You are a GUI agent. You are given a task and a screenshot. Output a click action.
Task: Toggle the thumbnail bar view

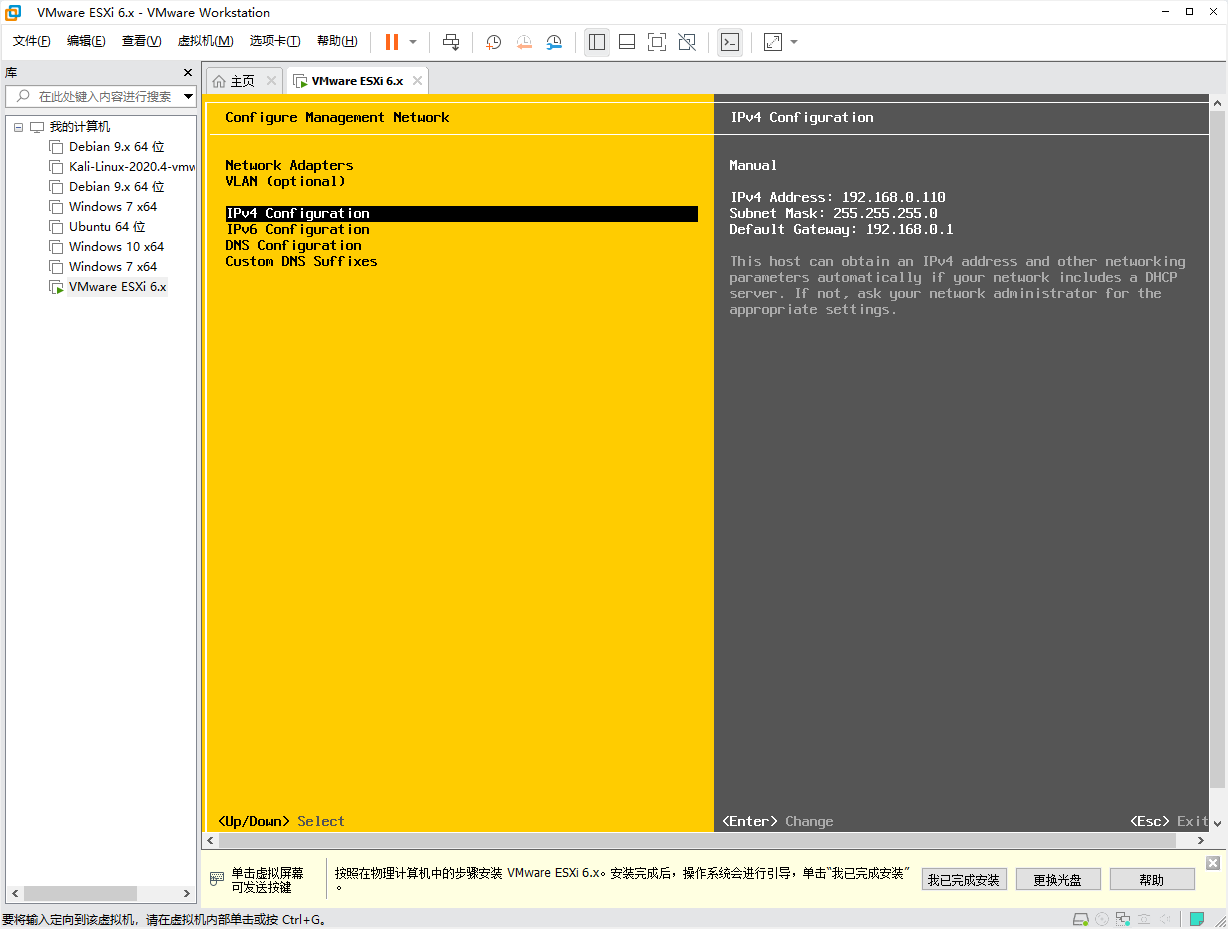coord(627,42)
